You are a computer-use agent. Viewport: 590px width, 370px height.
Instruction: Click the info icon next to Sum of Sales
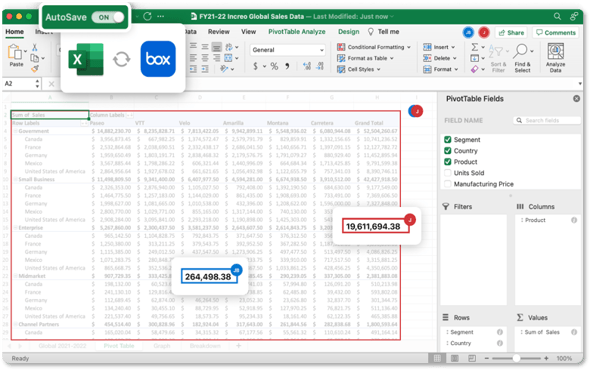pos(574,332)
